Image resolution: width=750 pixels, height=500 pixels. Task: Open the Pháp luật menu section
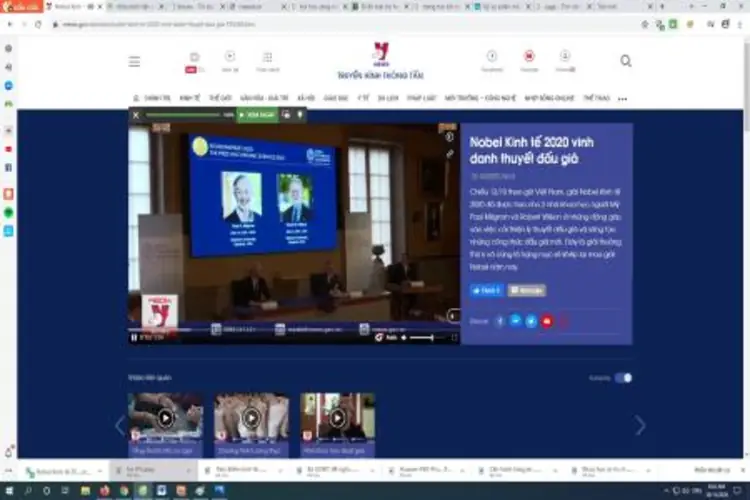420,99
